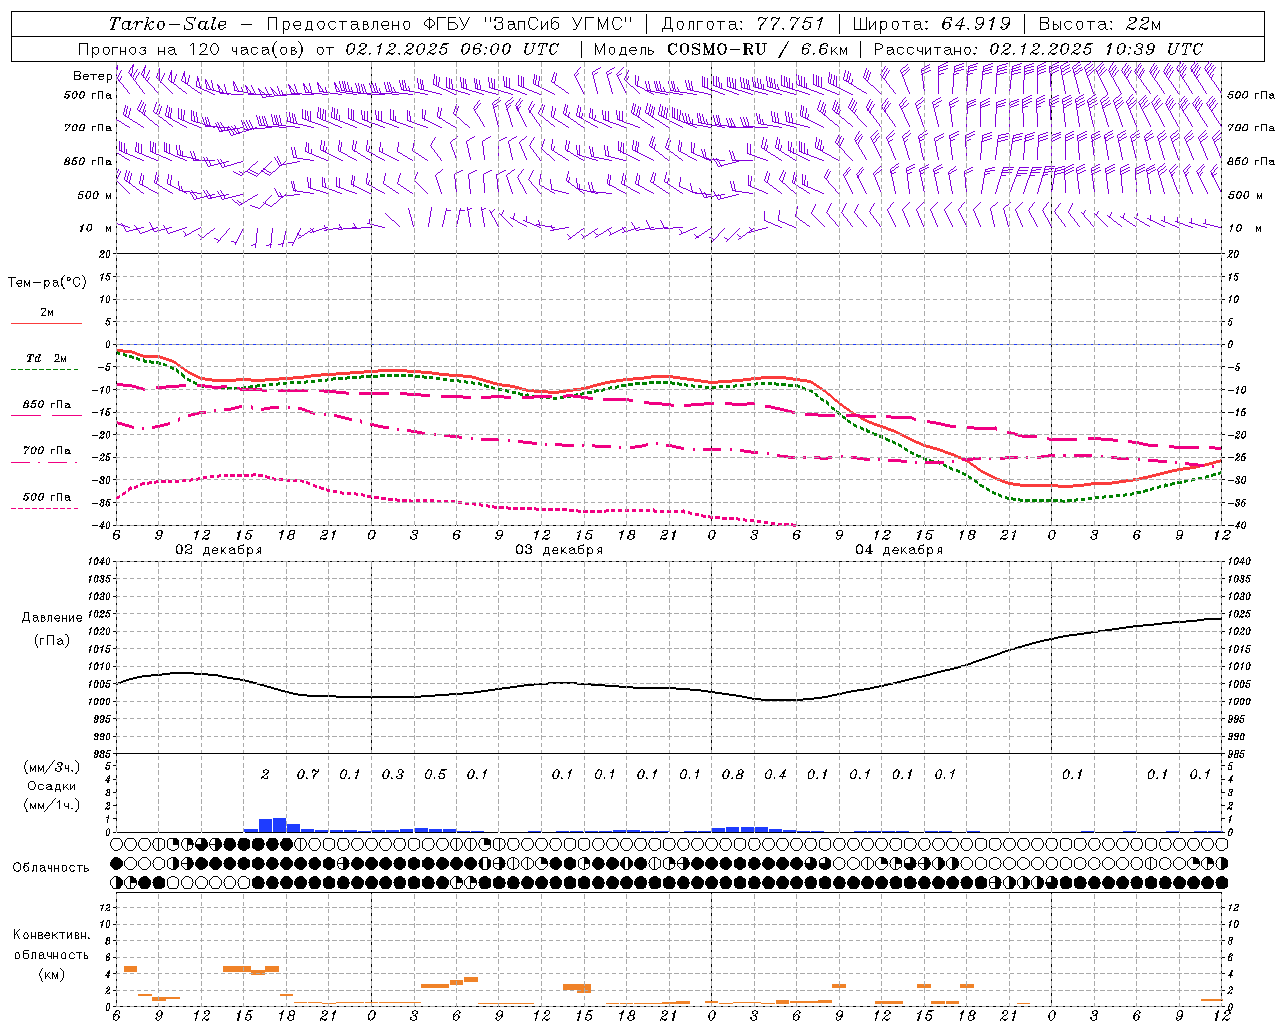Click the "Конвективн." convective cloud label

[51, 935]
